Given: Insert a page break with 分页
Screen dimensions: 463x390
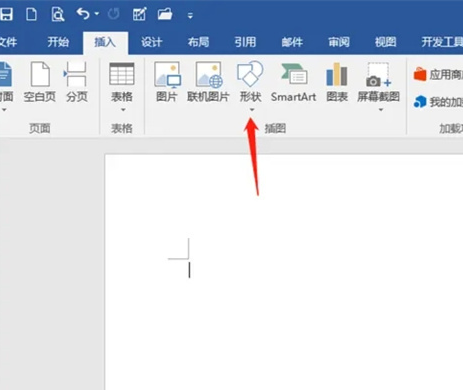Looking at the screenshot, I should [x=76, y=82].
